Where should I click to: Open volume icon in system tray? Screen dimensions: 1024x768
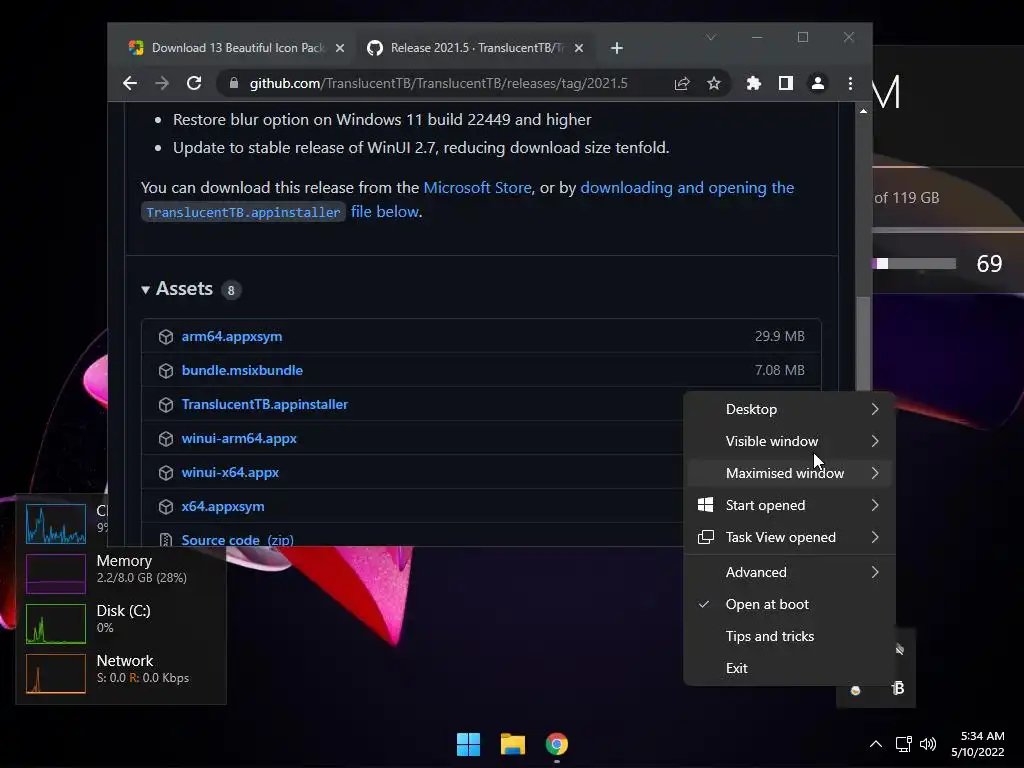click(927, 744)
